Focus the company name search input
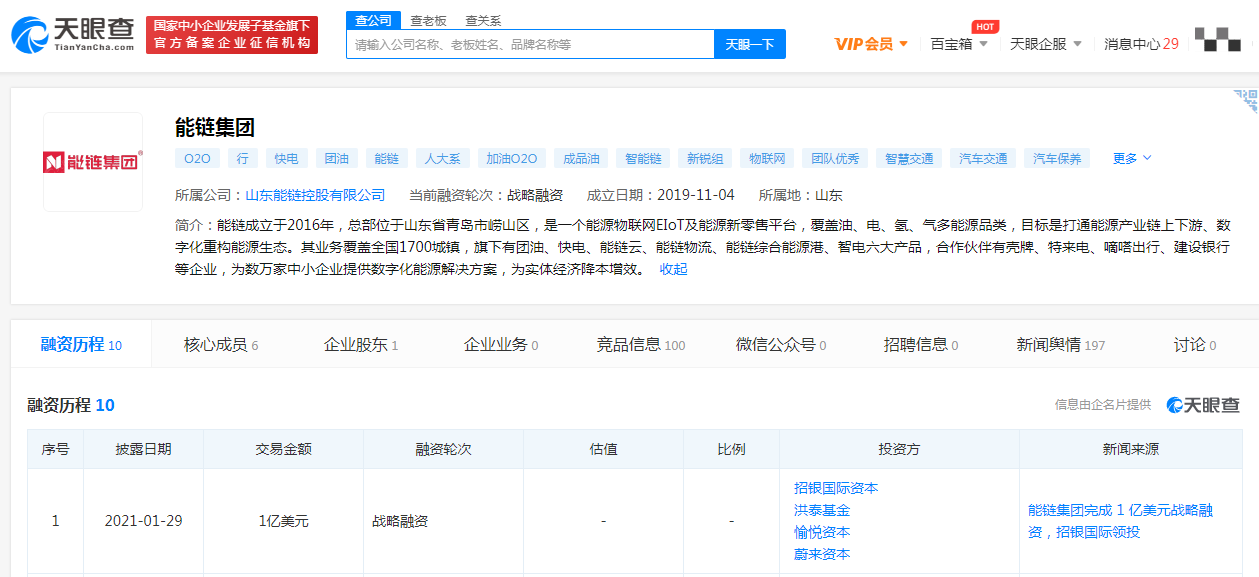Image resolution: width=1259 pixels, height=577 pixels. point(530,44)
